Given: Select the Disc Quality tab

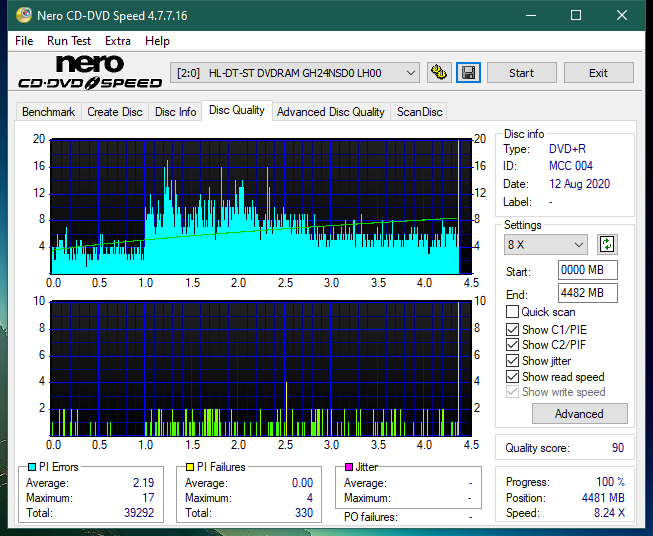Looking at the screenshot, I should coord(237,110).
